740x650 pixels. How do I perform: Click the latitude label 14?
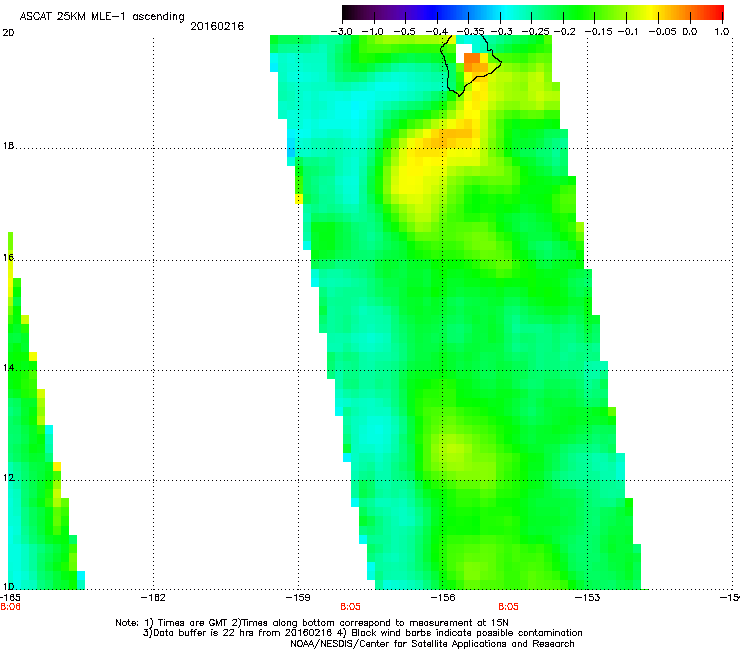pyautogui.click(x=8, y=368)
